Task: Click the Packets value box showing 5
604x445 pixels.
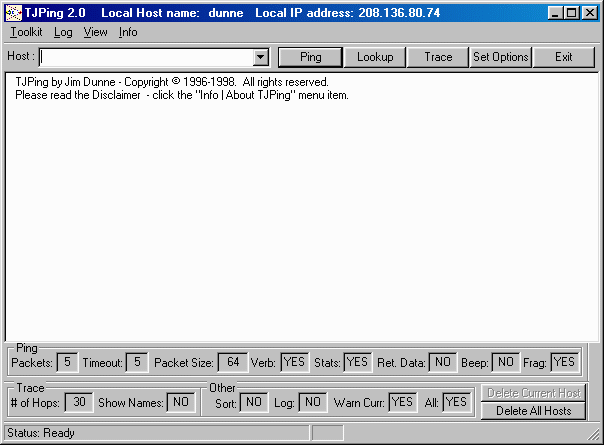Action: tap(67, 362)
